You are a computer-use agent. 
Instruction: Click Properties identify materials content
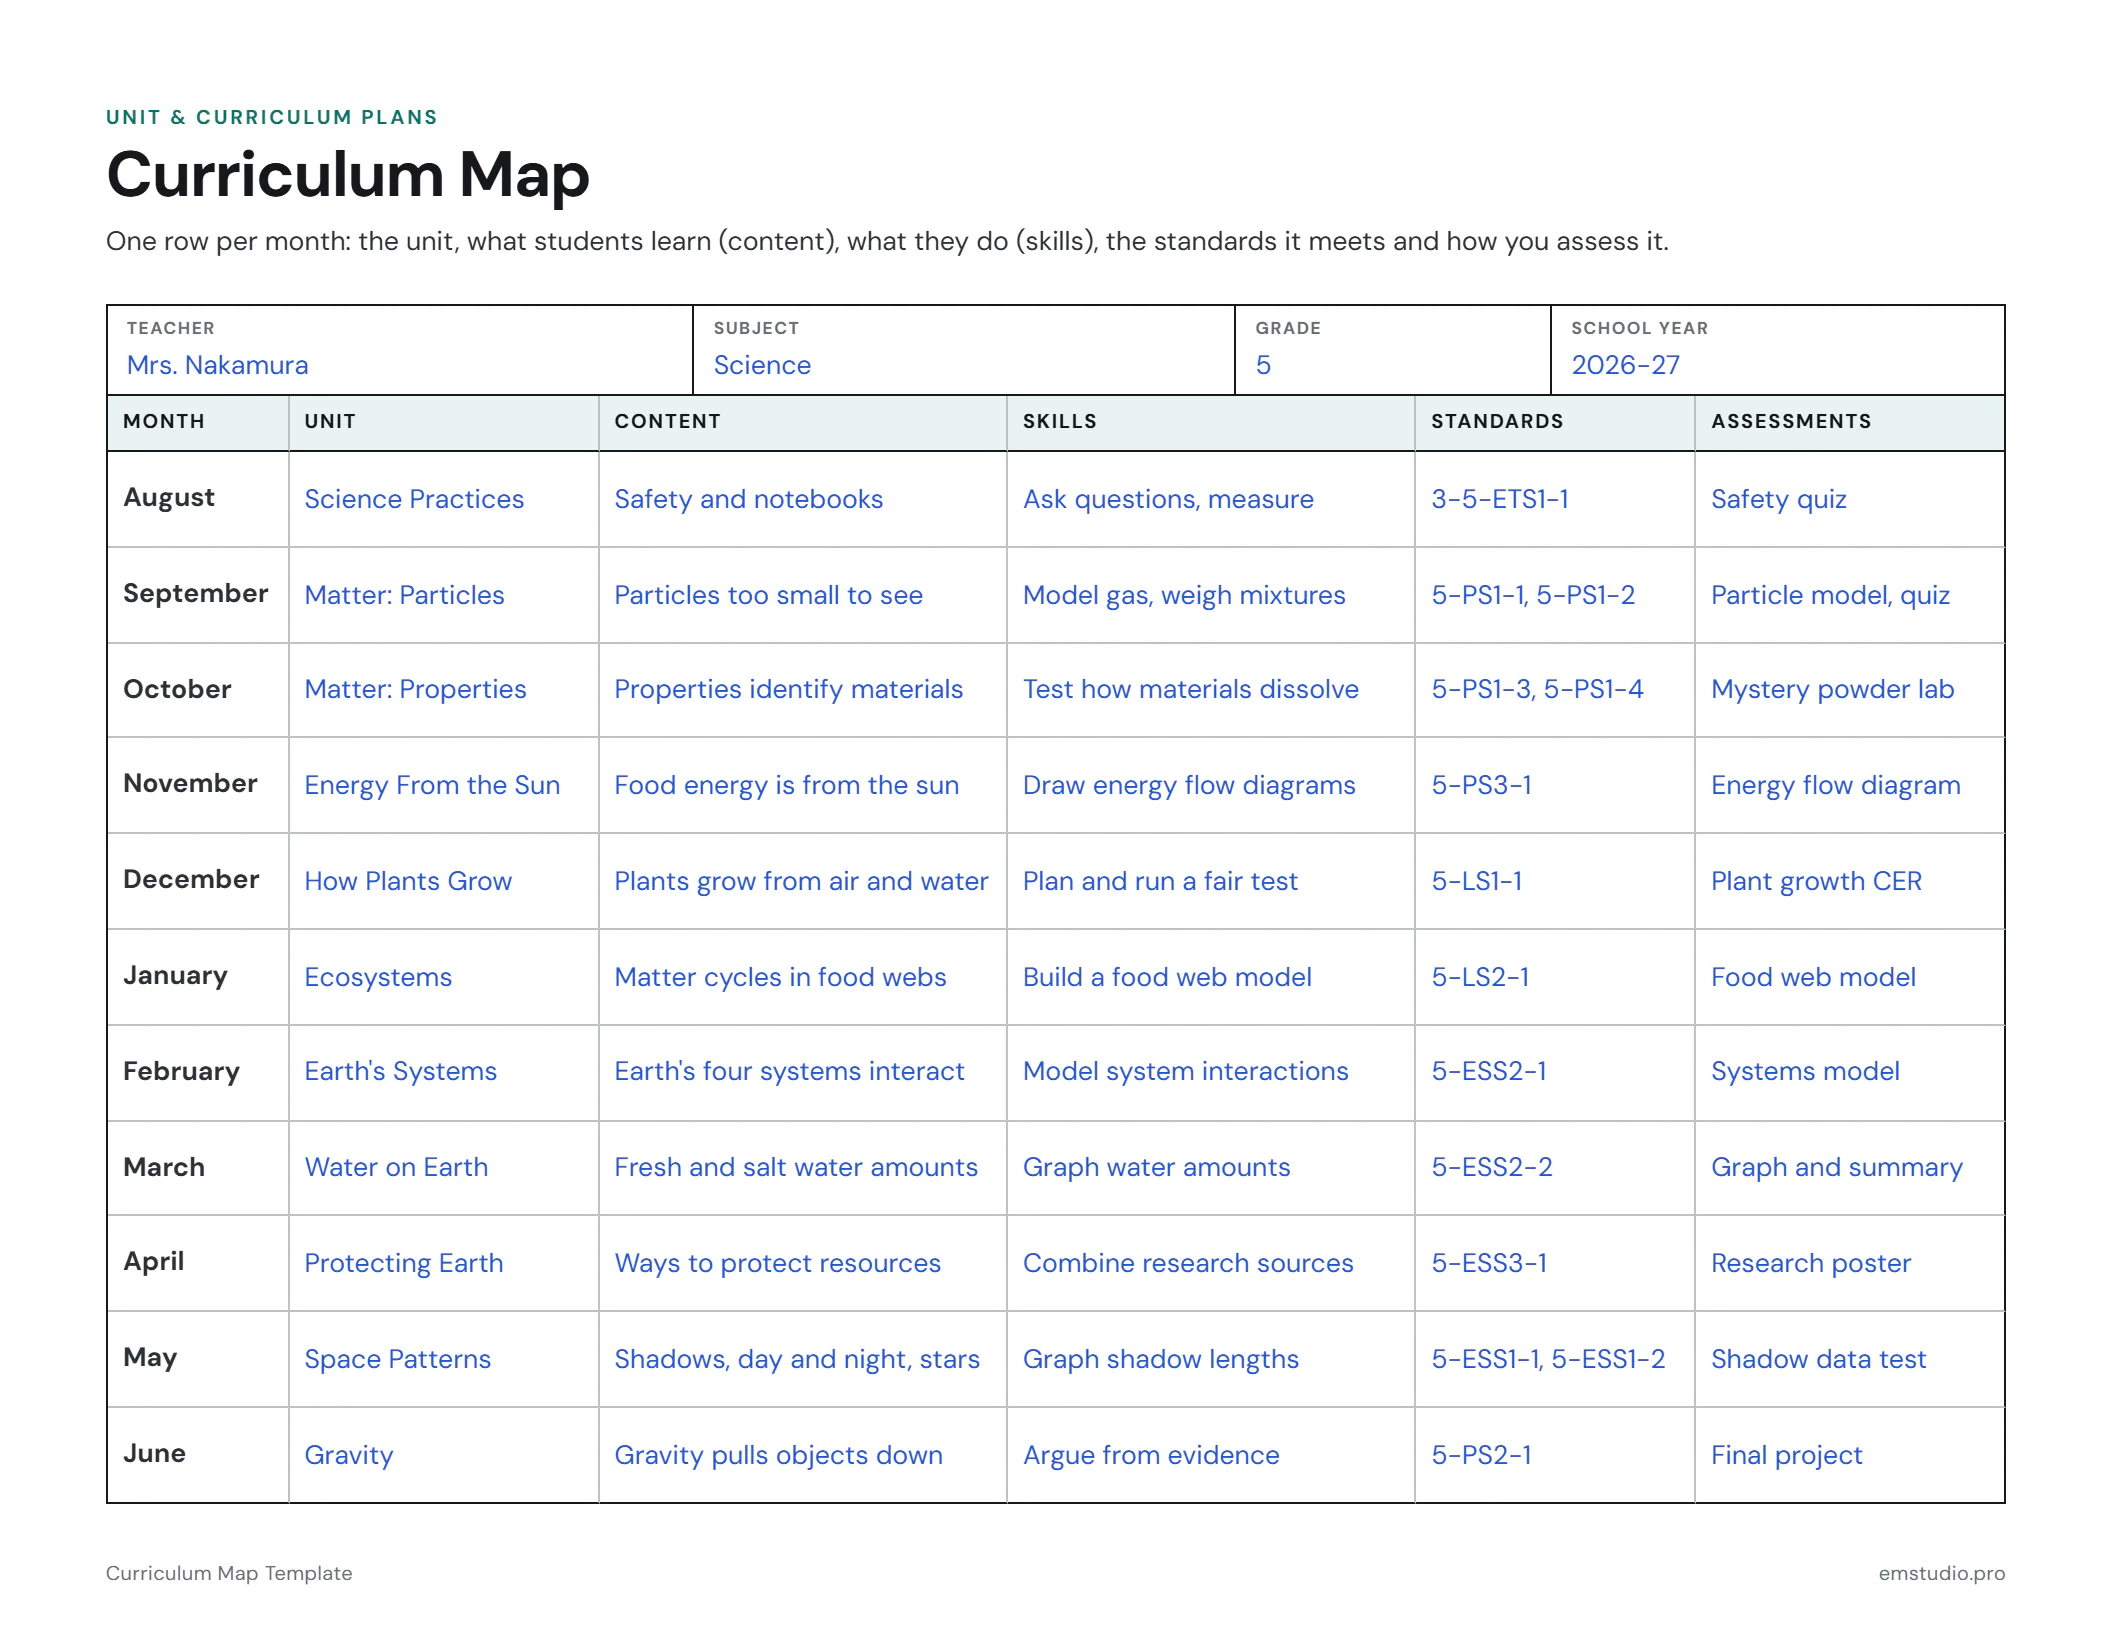coord(788,689)
